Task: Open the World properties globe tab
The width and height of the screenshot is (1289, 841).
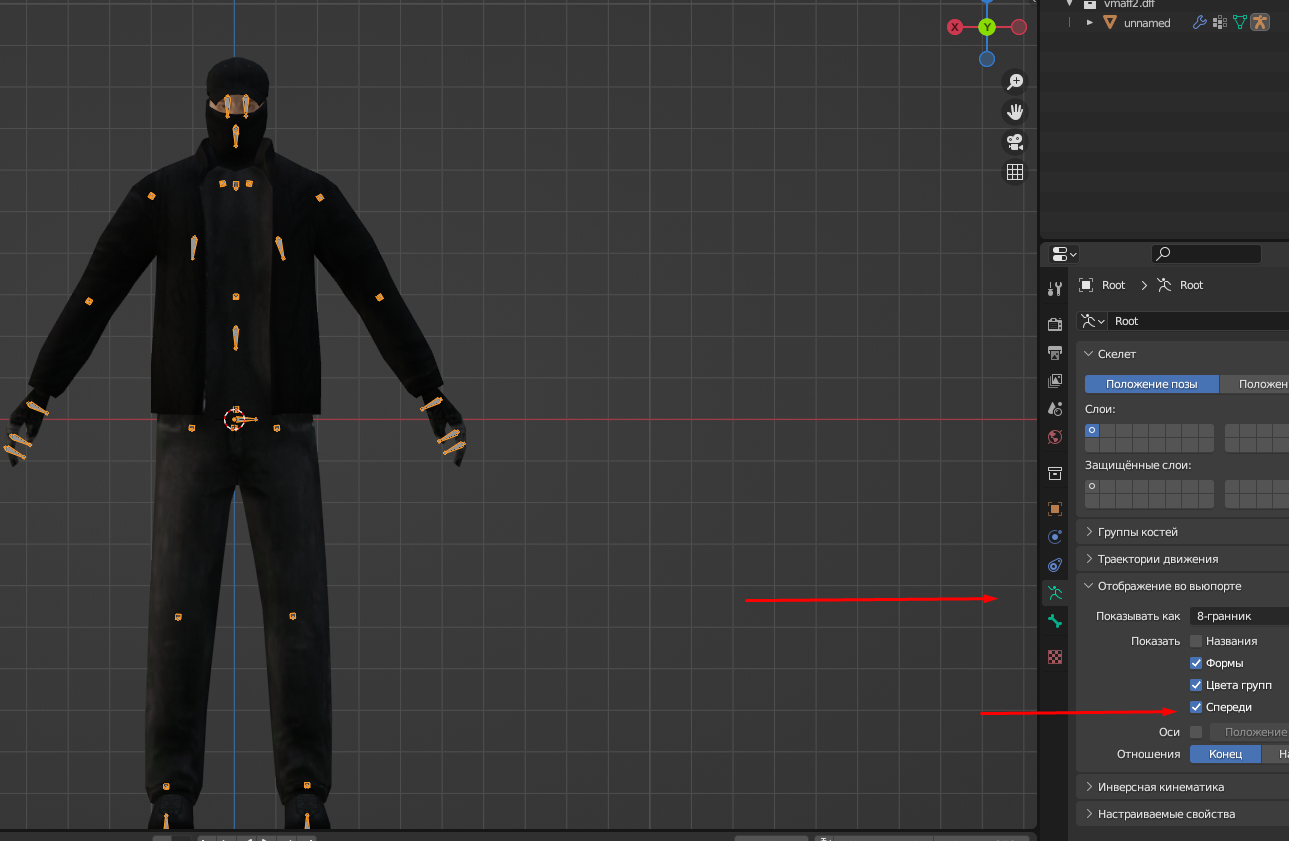Action: pos(1054,437)
